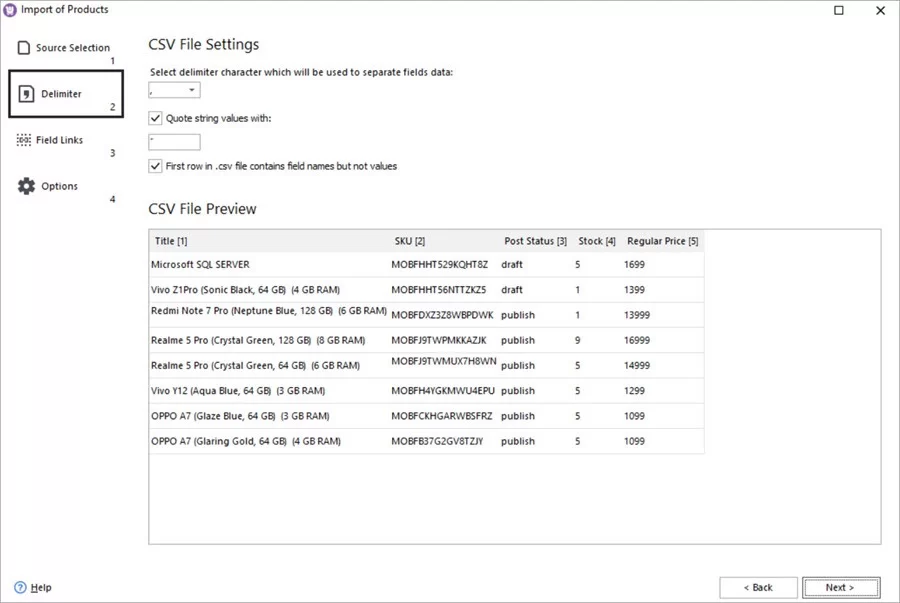Click the SKU column header
The width and height of the screenshot is (900, 603).
(410, 240)
